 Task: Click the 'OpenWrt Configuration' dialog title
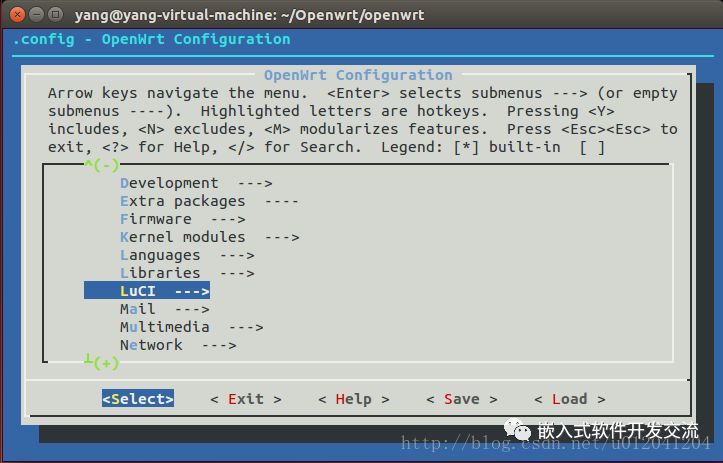pyautogui.click(x=358, y=75)
